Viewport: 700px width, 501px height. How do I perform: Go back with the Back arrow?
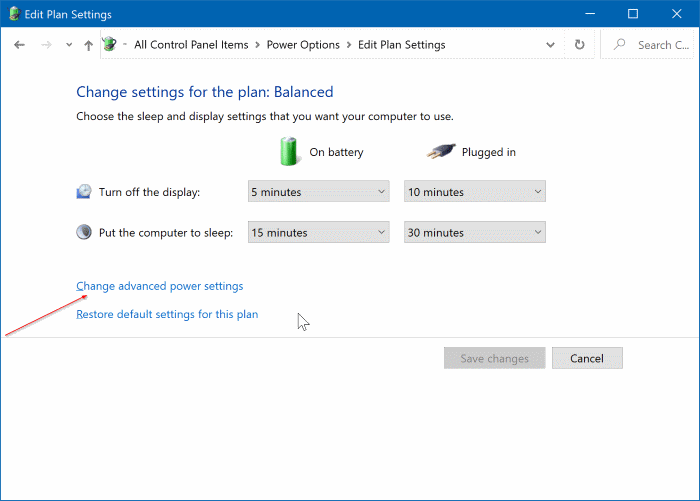click(x=19, y=45)
